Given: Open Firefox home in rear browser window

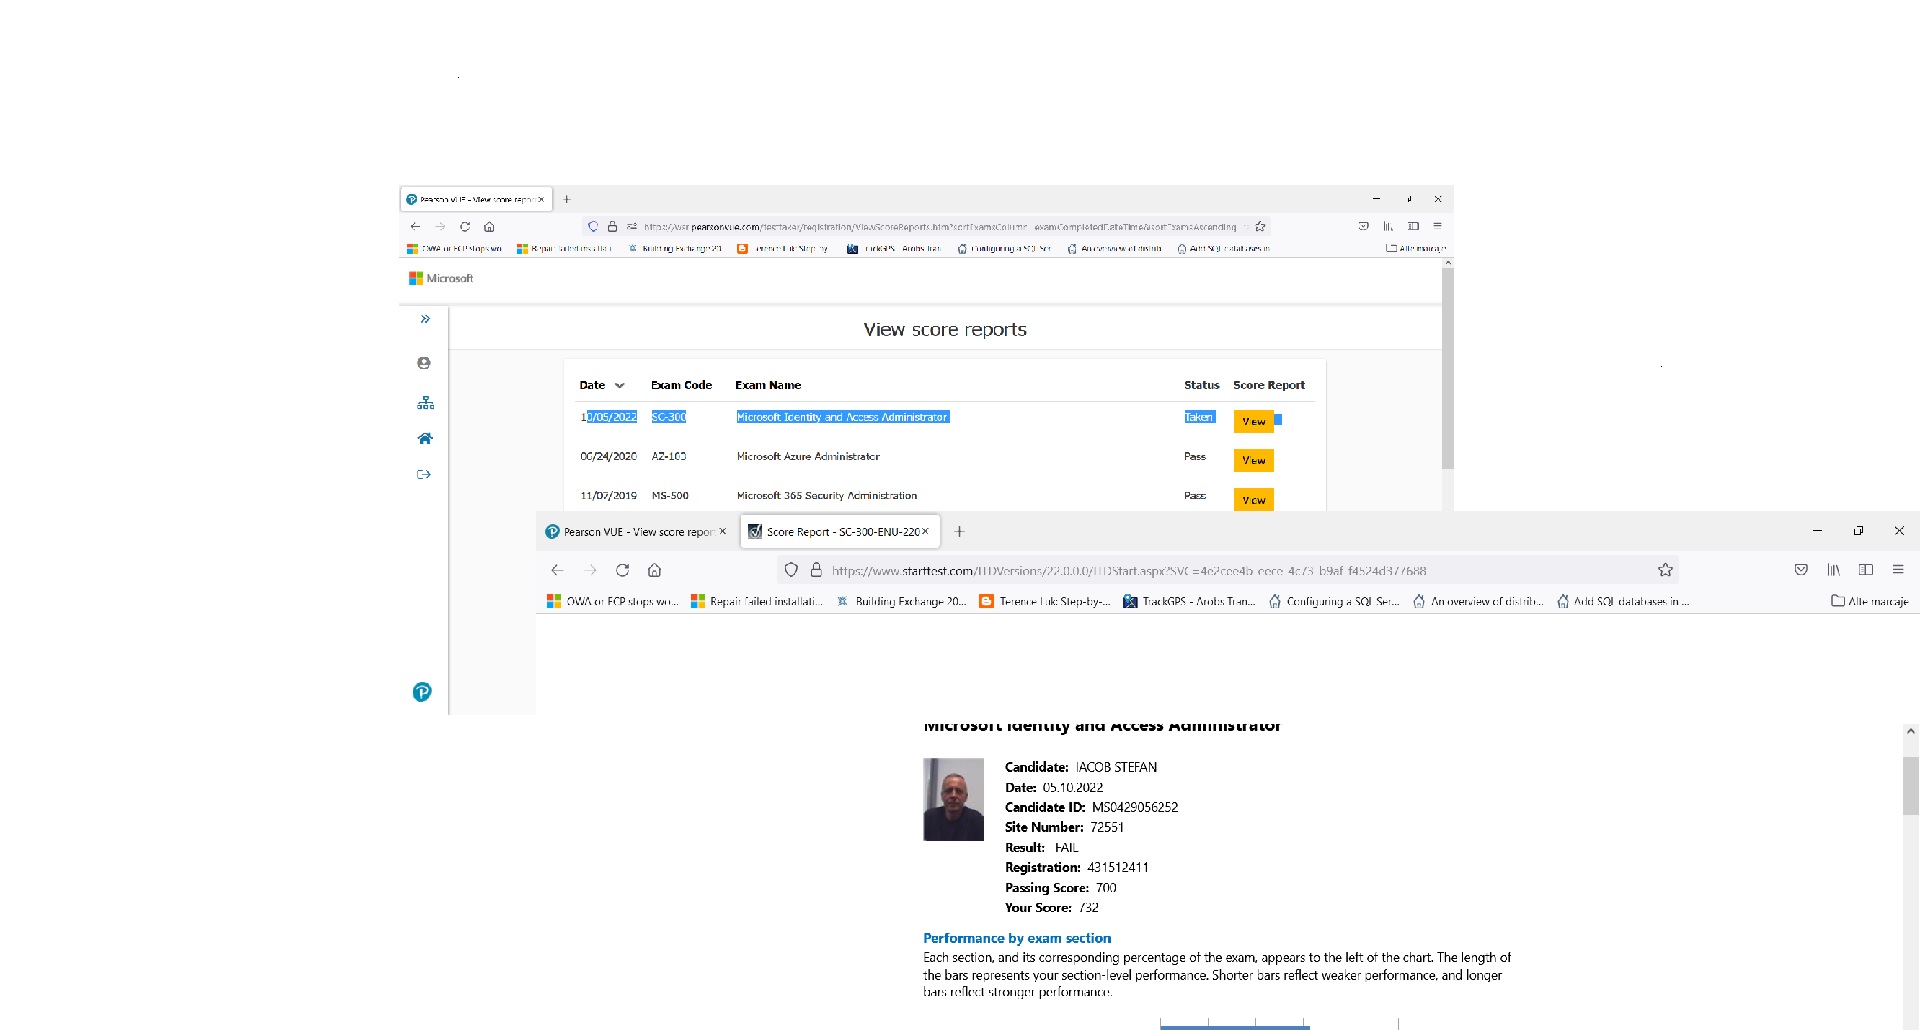Looking at the screenshot, I should pyautogui.click(x=489, y=227).
